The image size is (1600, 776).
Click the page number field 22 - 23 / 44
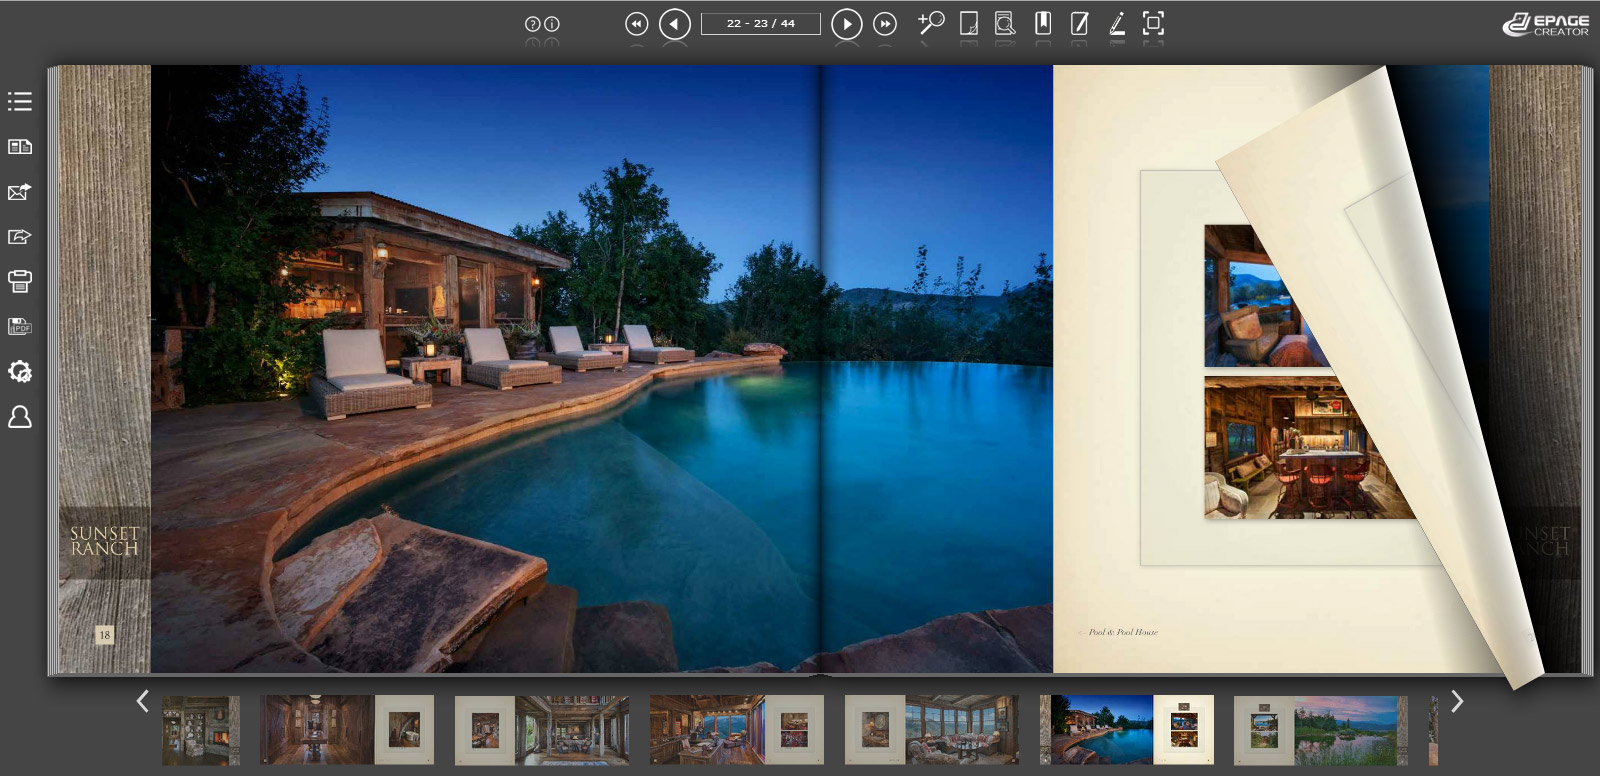tap(760, 24)
